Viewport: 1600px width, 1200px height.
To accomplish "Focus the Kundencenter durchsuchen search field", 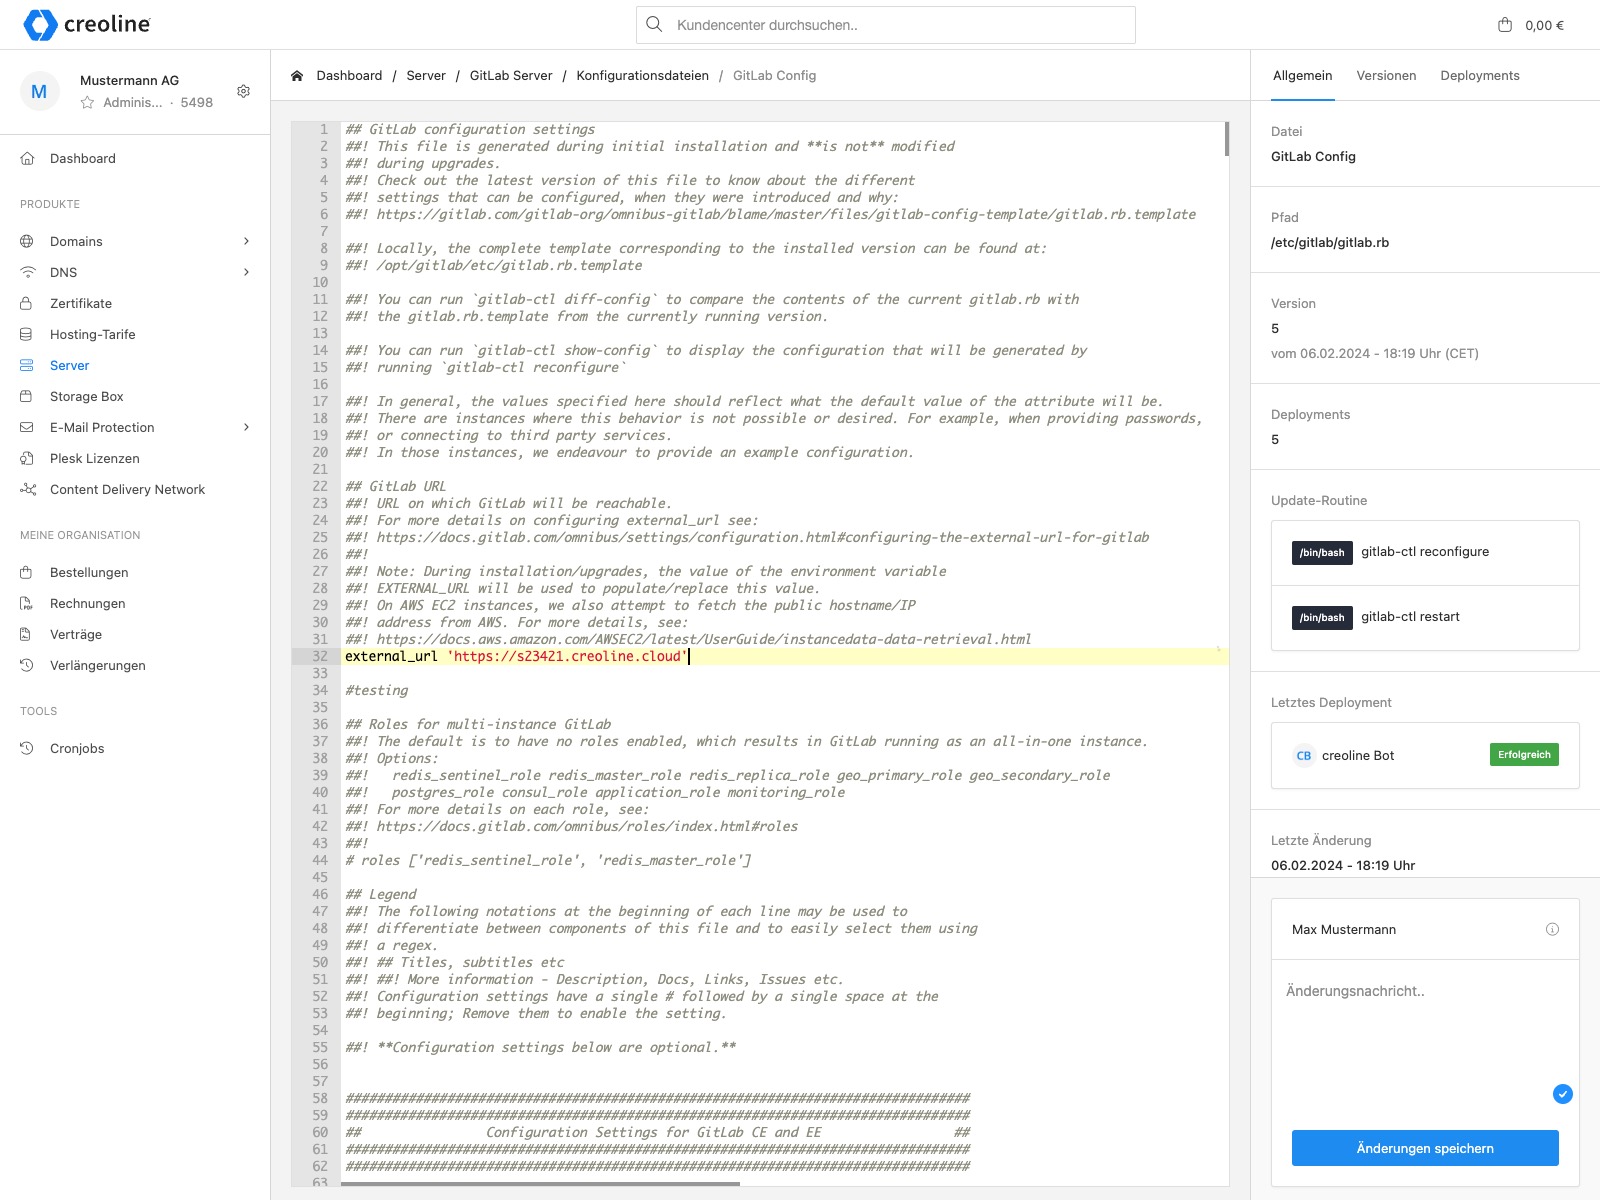I will [886, 25].
